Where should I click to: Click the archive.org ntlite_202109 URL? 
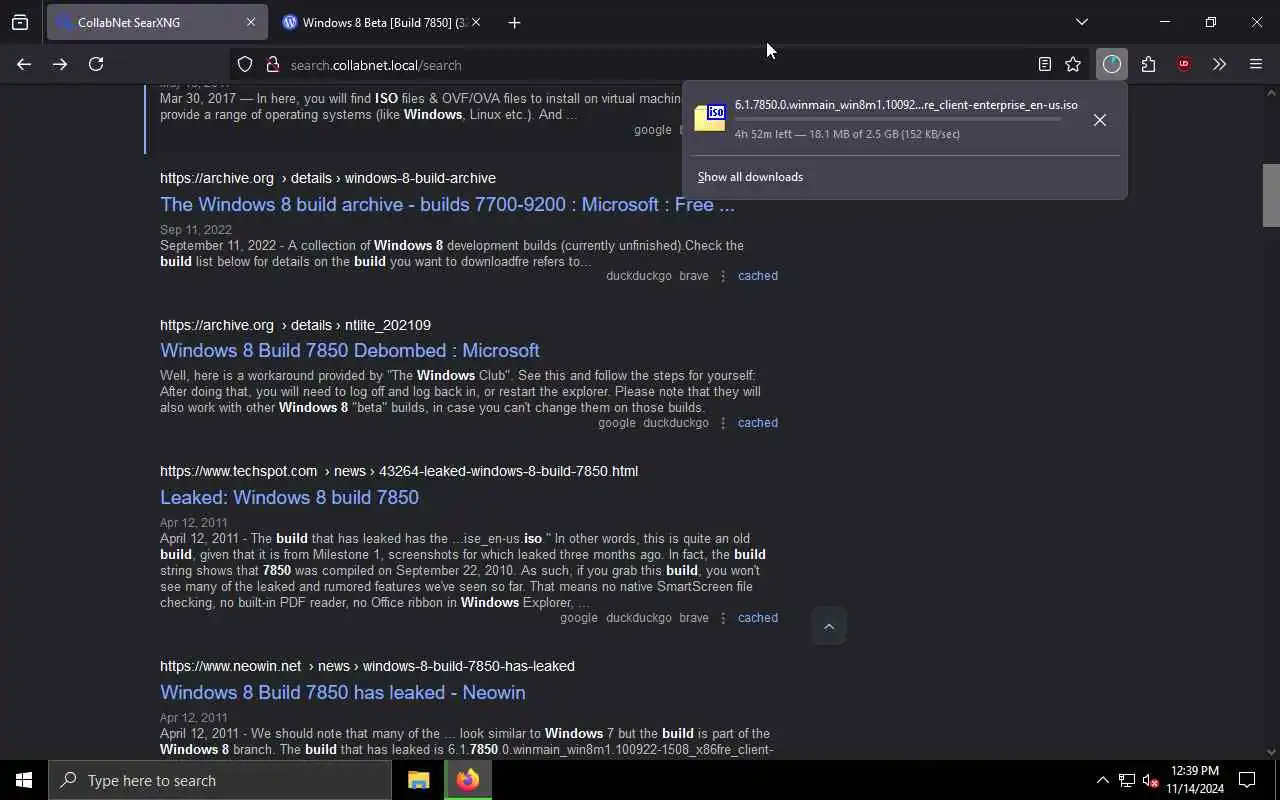pyautogui.click(x=295, y=325)
